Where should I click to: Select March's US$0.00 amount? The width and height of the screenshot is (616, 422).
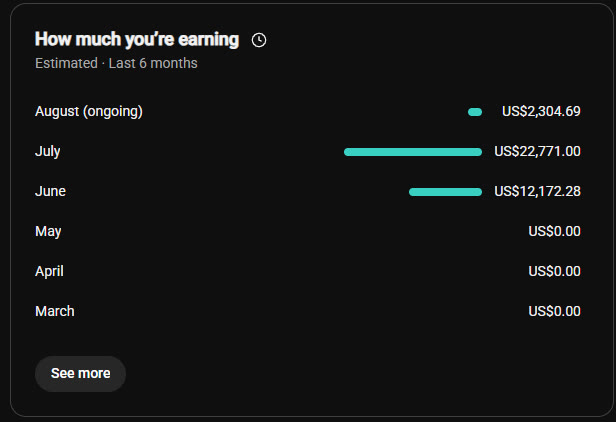click(x=554, y=311)
